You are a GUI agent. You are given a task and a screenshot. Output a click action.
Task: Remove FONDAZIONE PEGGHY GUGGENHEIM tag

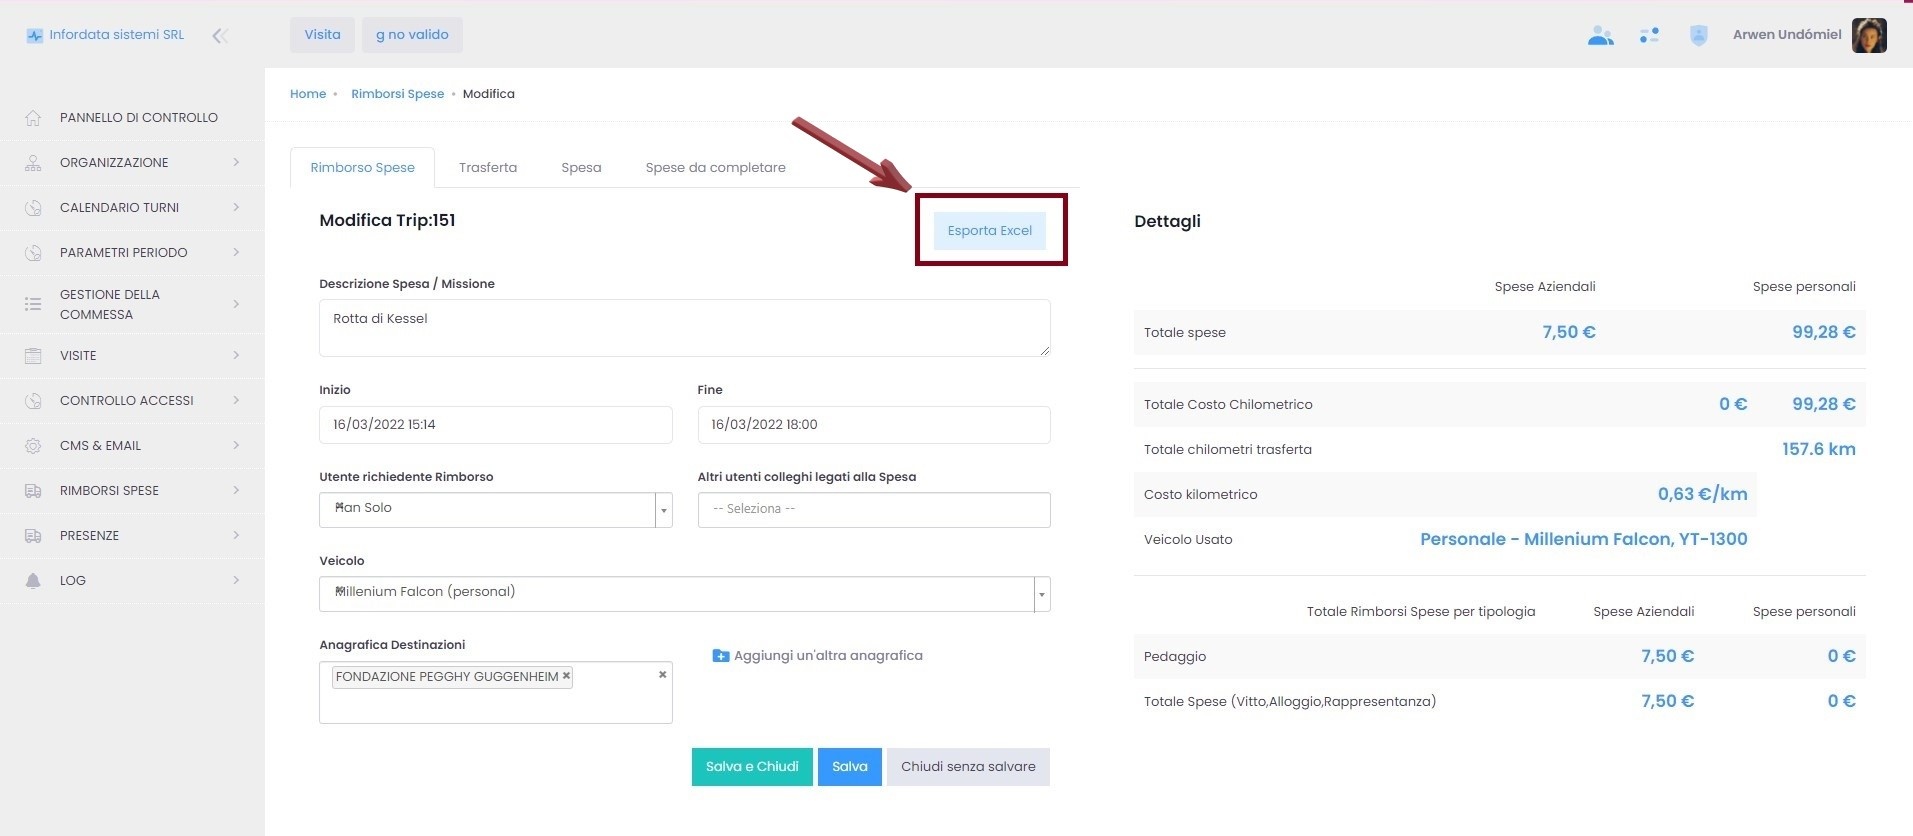point(566,676)
